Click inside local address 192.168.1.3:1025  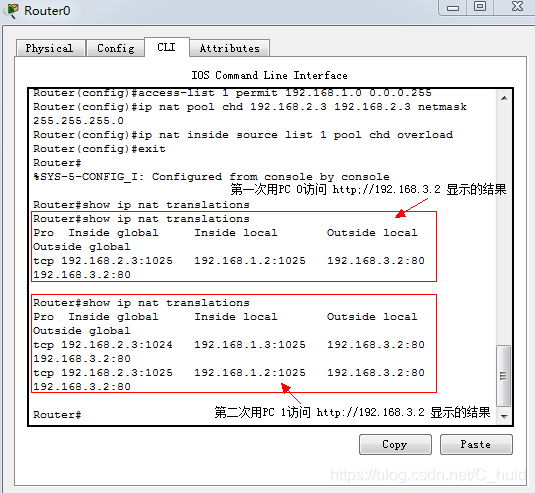click(x=250, y=345)
